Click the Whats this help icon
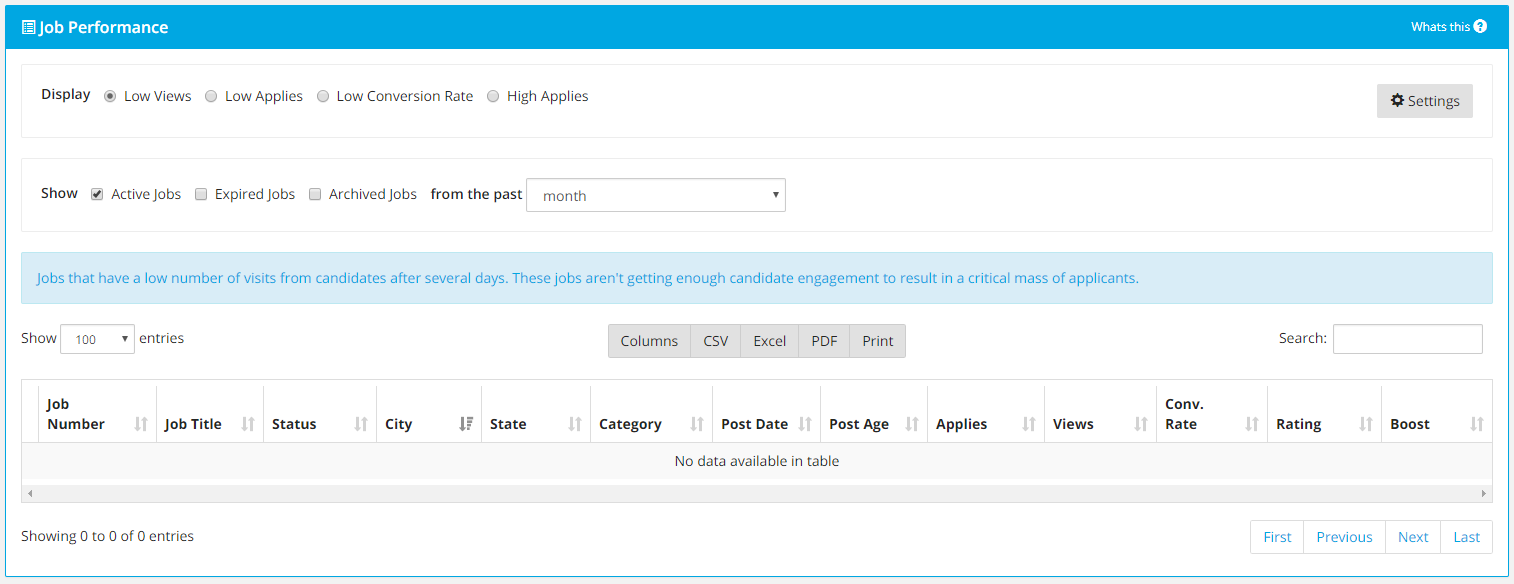The height and width of the screenshot is (584, 1514). (x=1480, y=27)
